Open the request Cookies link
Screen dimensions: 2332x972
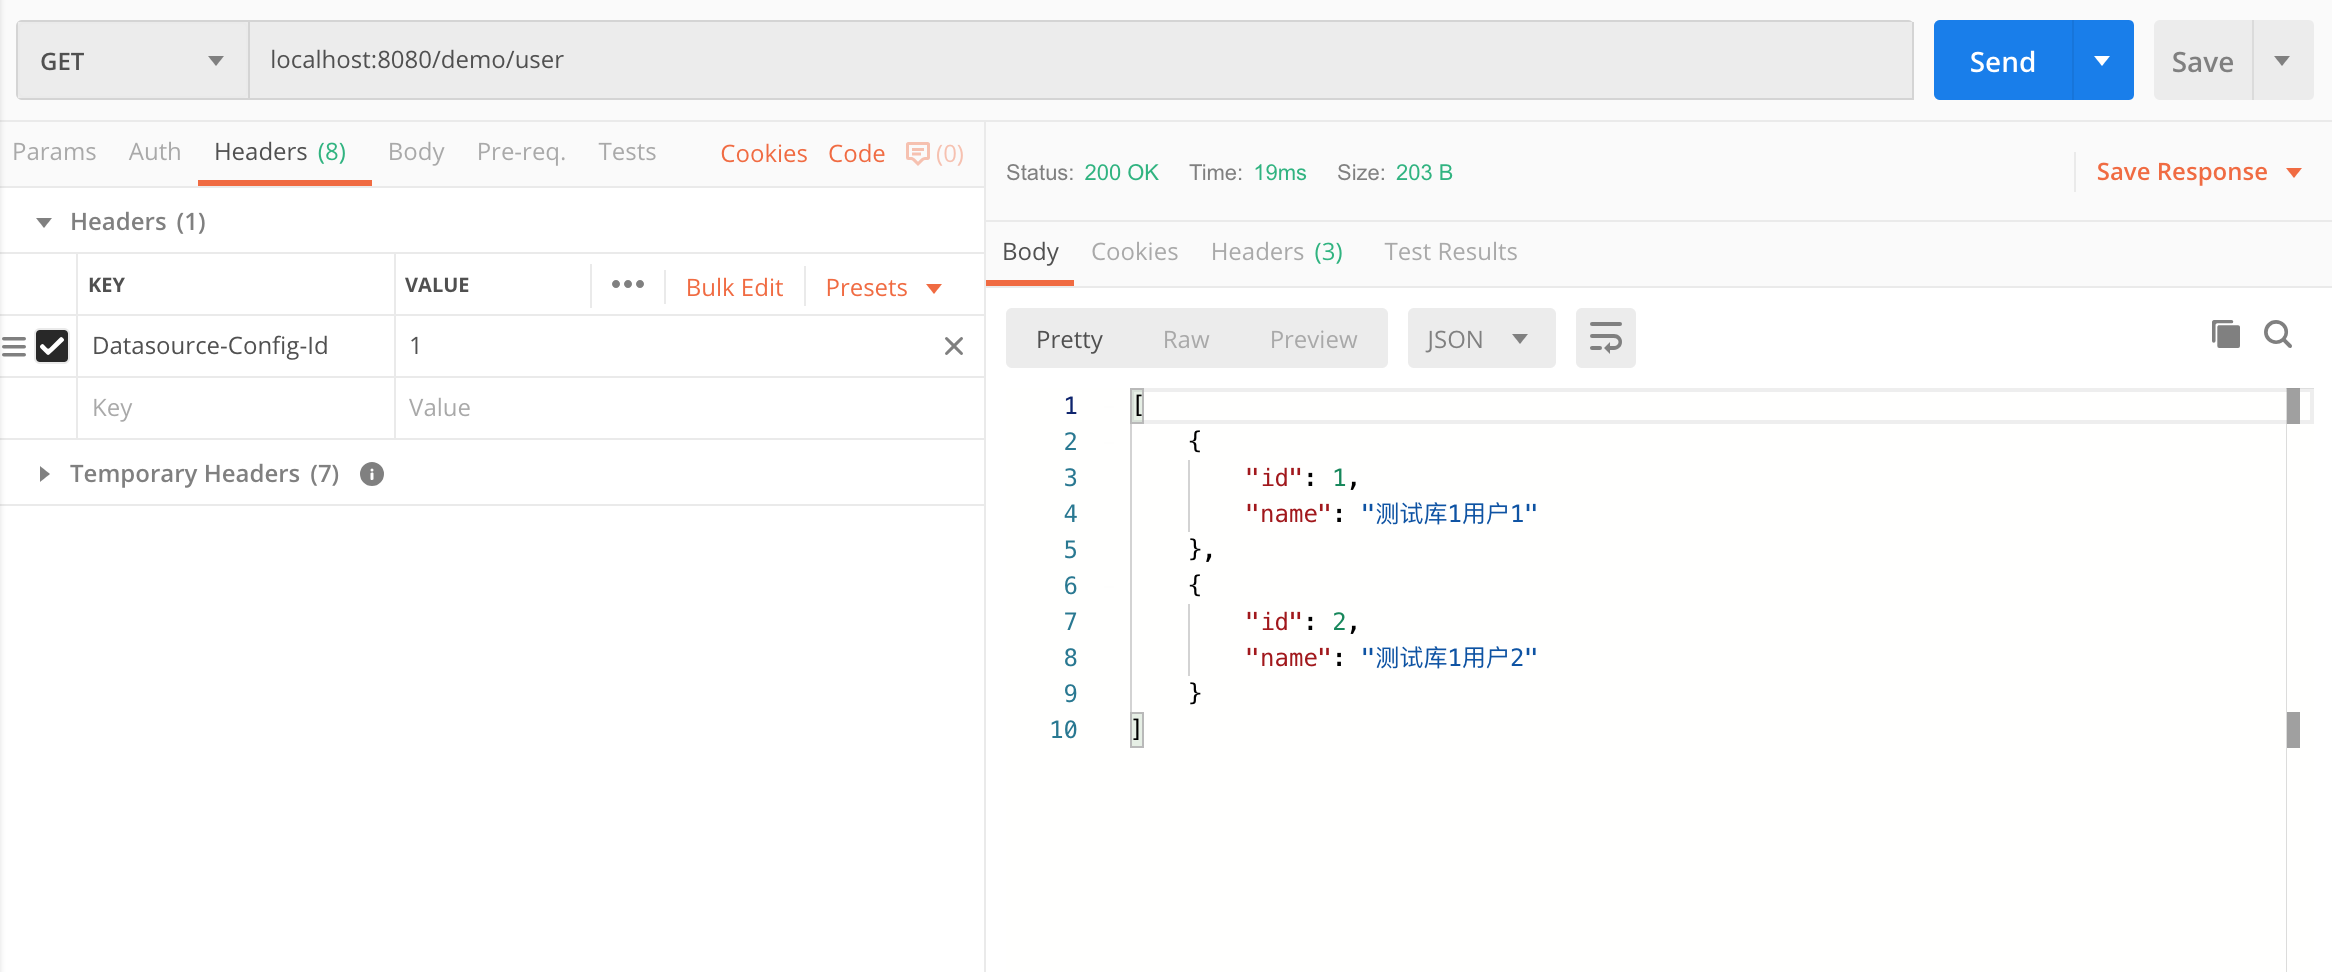pyautogui.click(x=763, y=153)
